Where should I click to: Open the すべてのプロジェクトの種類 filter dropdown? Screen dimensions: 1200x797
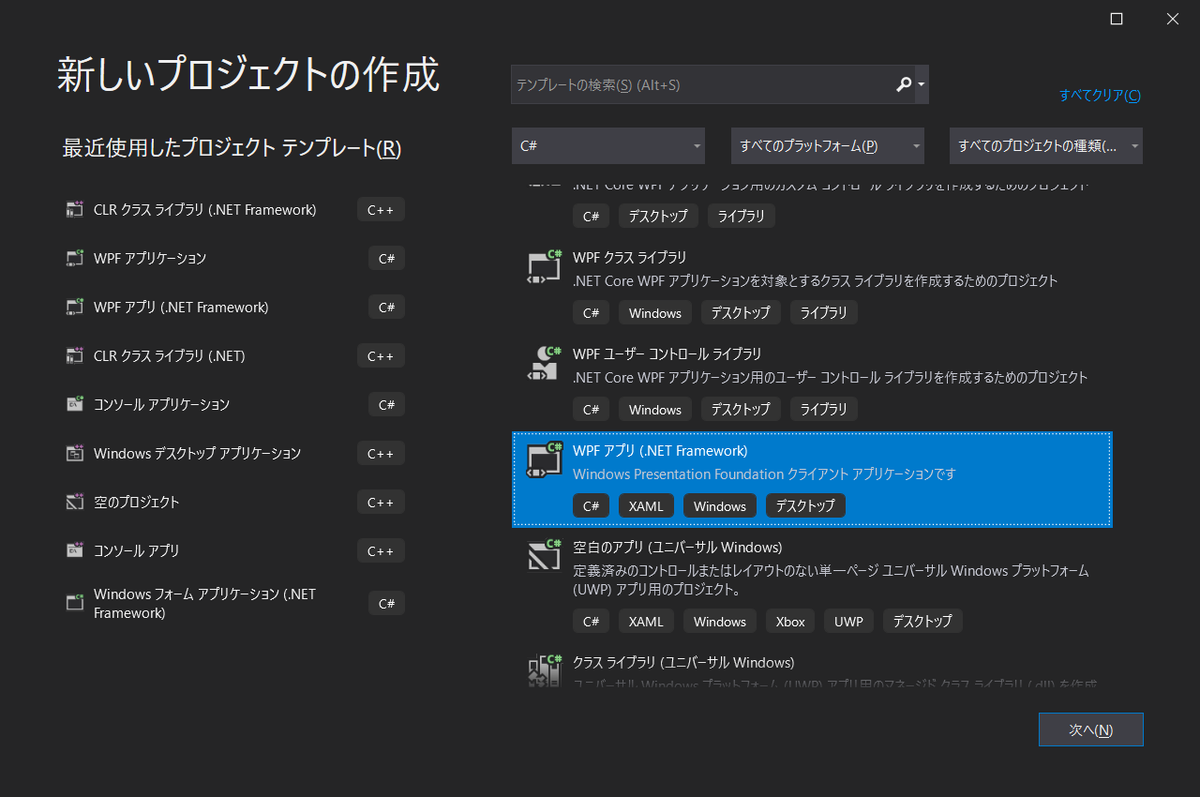click(1046, 146)
